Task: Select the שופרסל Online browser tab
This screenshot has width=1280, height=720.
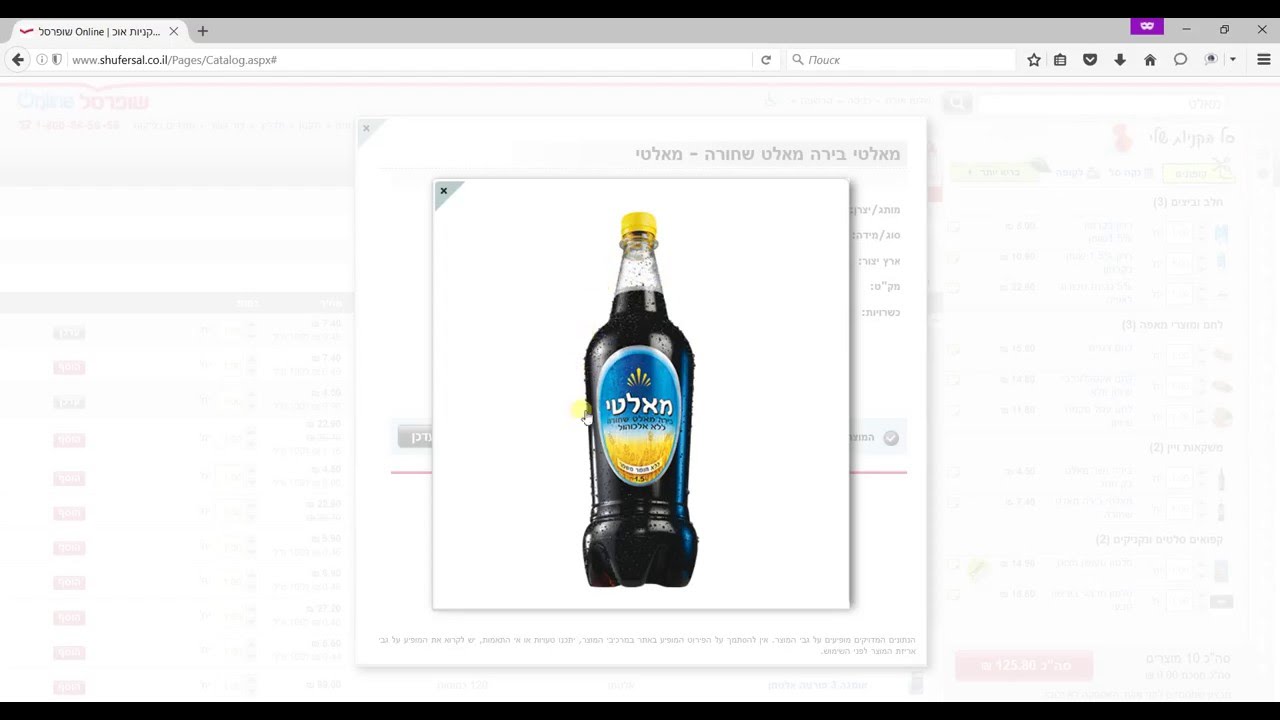Action: [98, 31]
